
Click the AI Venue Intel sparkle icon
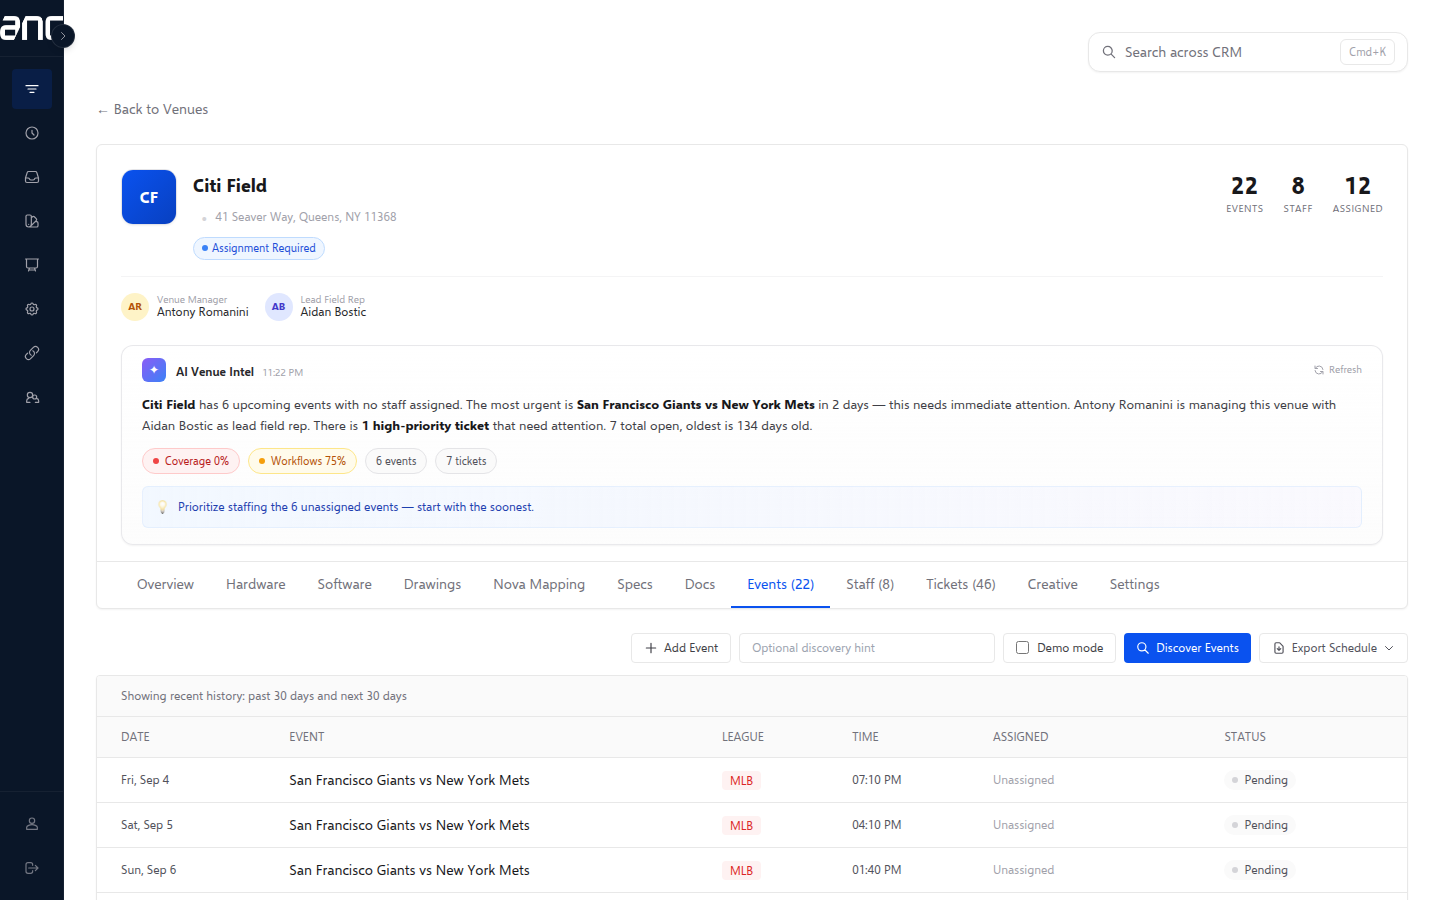(x=154, y=370)
